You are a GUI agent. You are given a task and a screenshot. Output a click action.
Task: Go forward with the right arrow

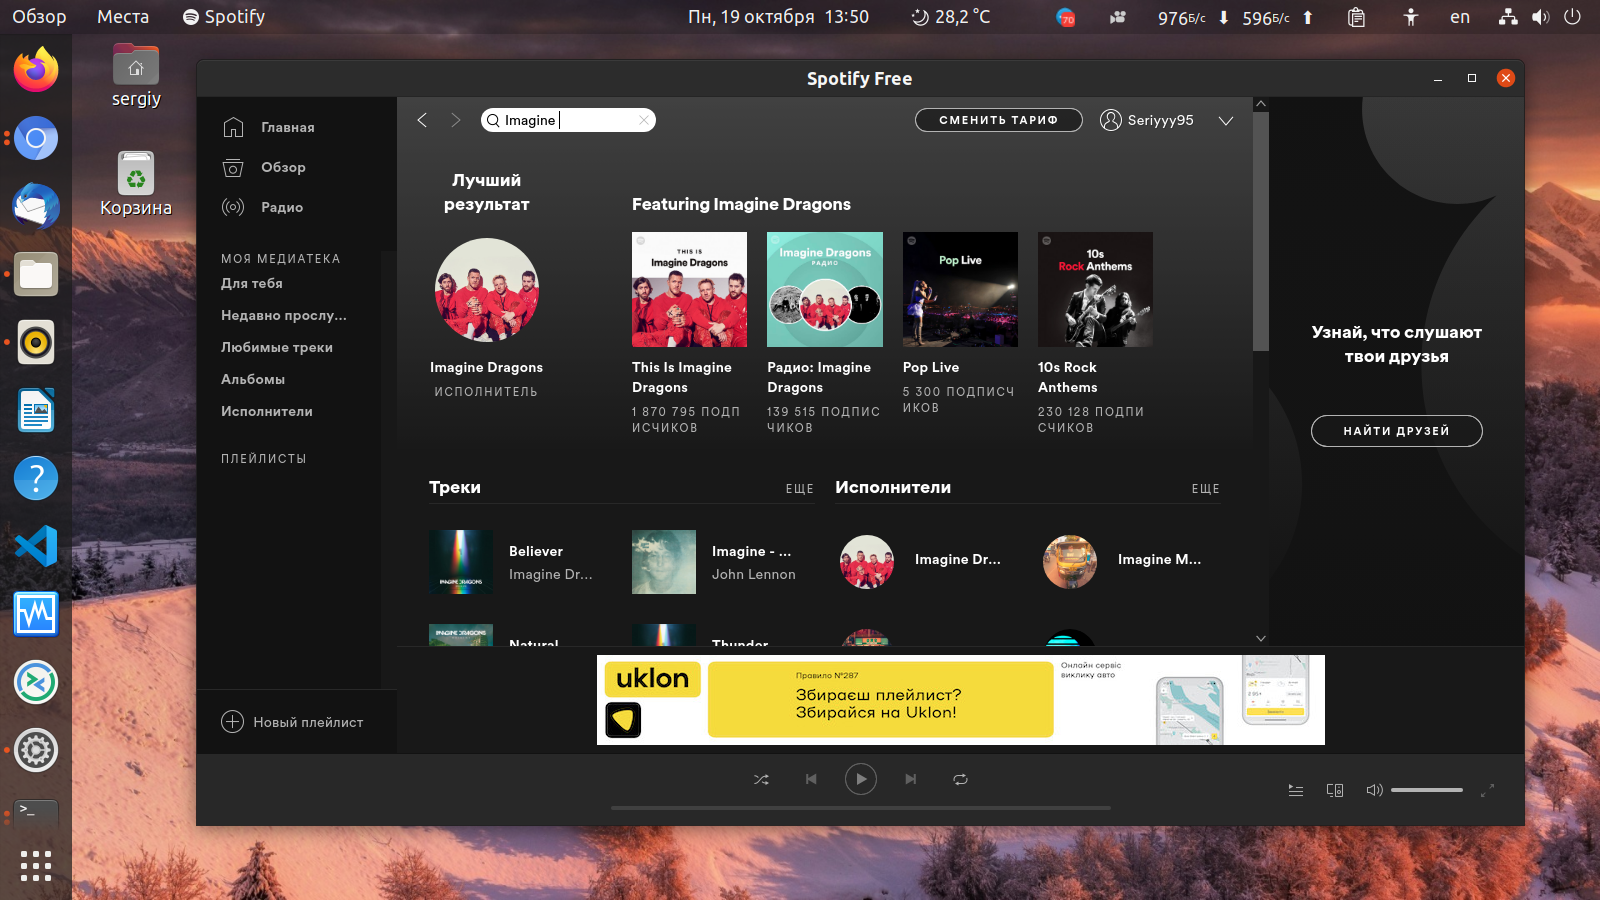tap(455, 120)
